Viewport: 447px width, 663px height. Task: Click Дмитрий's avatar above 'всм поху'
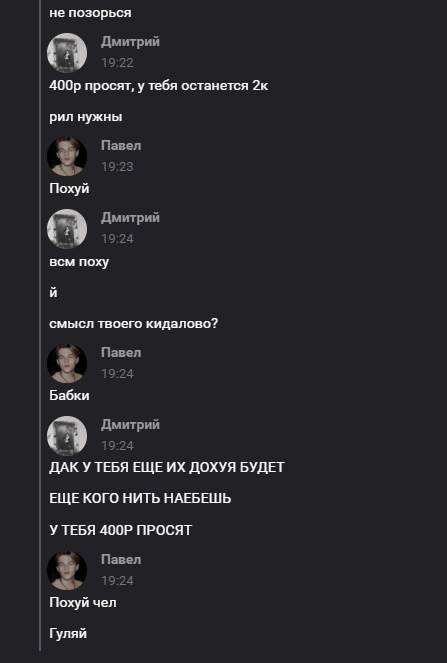(67, 229)
